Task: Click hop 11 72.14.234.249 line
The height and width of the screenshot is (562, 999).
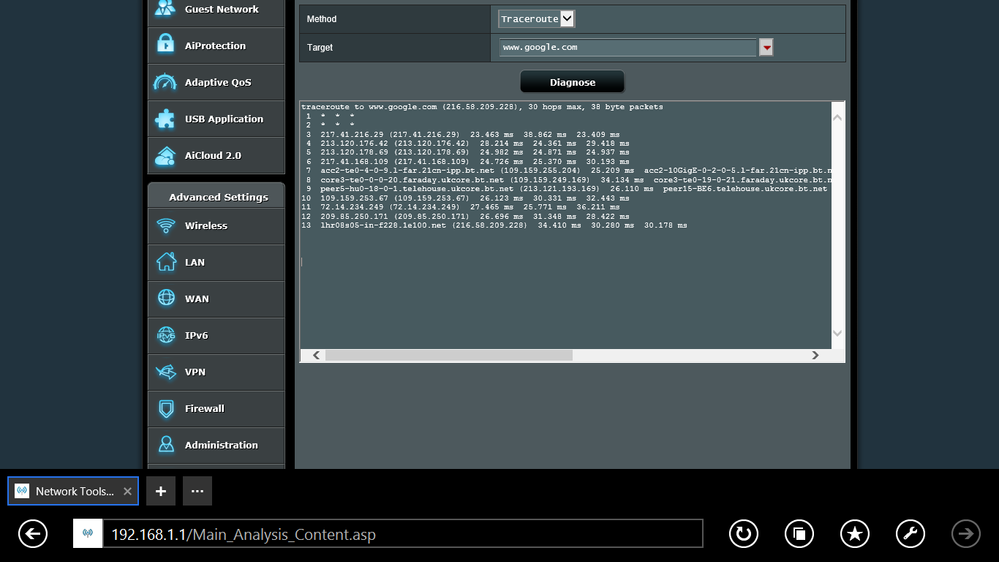Action: click(x=460, y=207)
